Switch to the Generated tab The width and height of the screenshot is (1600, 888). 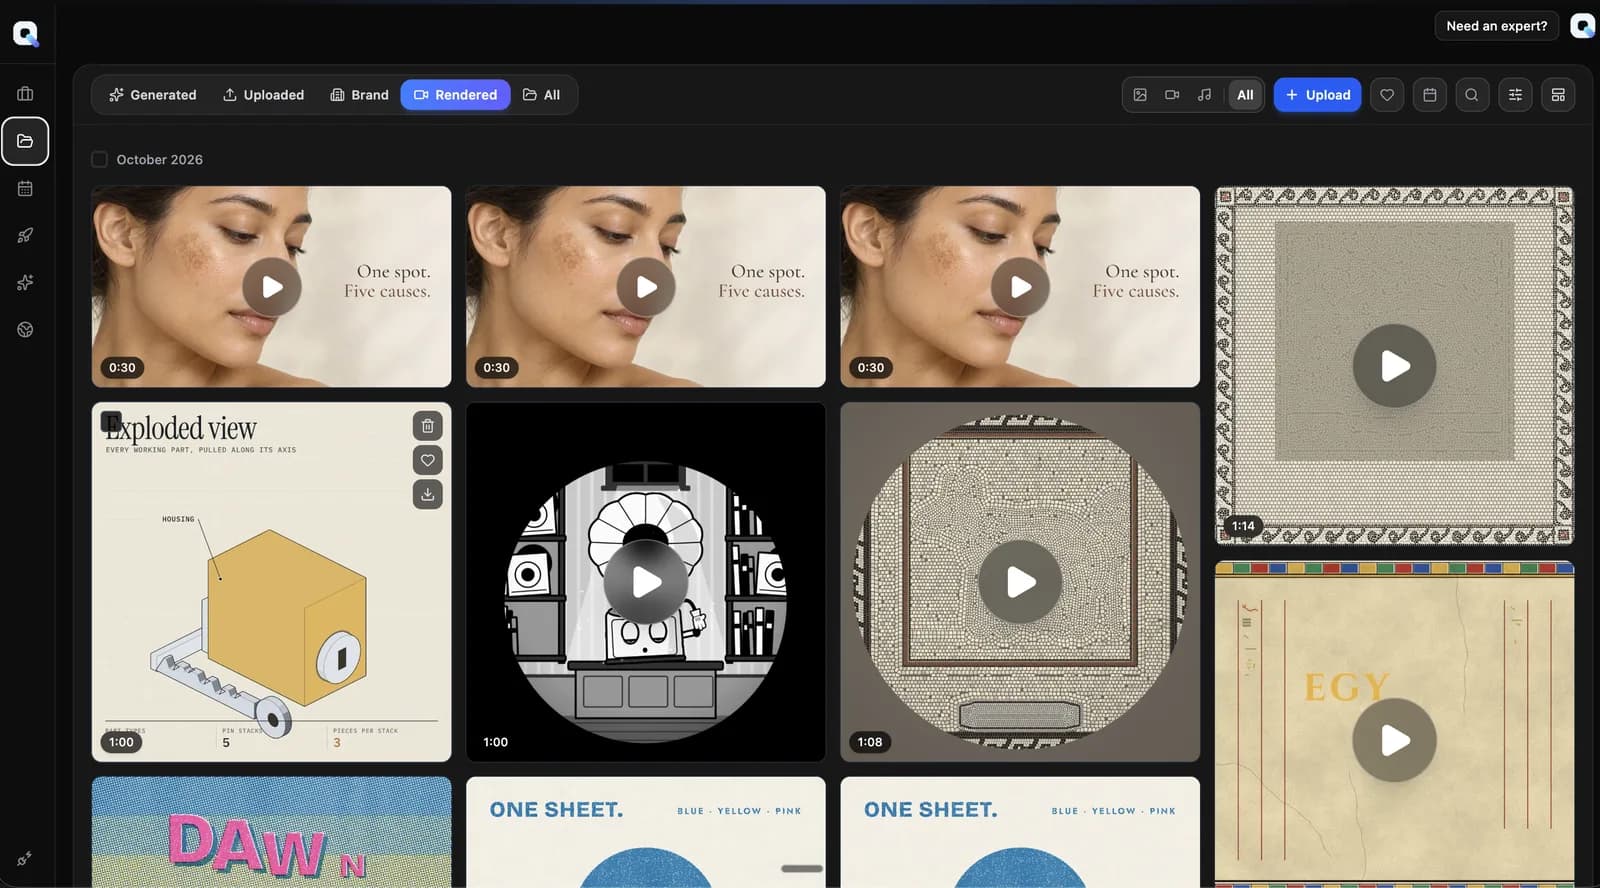coord(153,95)
